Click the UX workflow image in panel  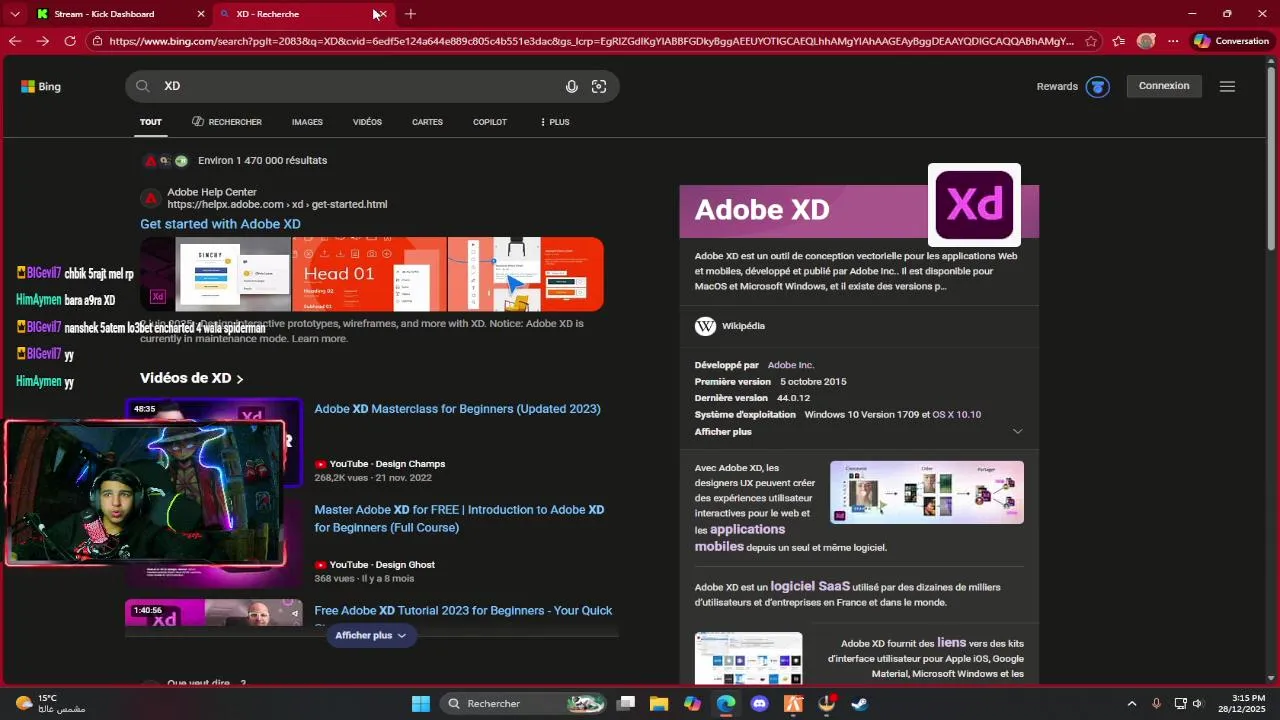pyautogui.click(x=927, y=492)
